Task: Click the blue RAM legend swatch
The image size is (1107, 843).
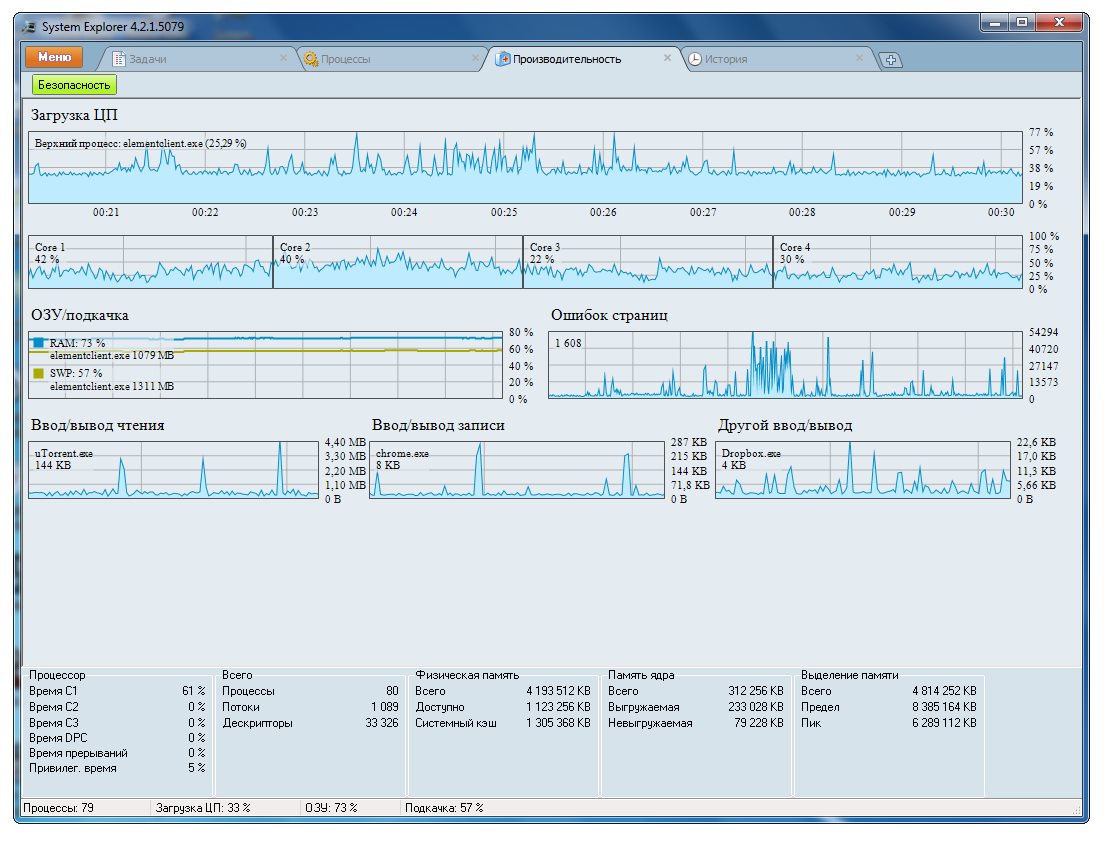Action: (39, 343)
